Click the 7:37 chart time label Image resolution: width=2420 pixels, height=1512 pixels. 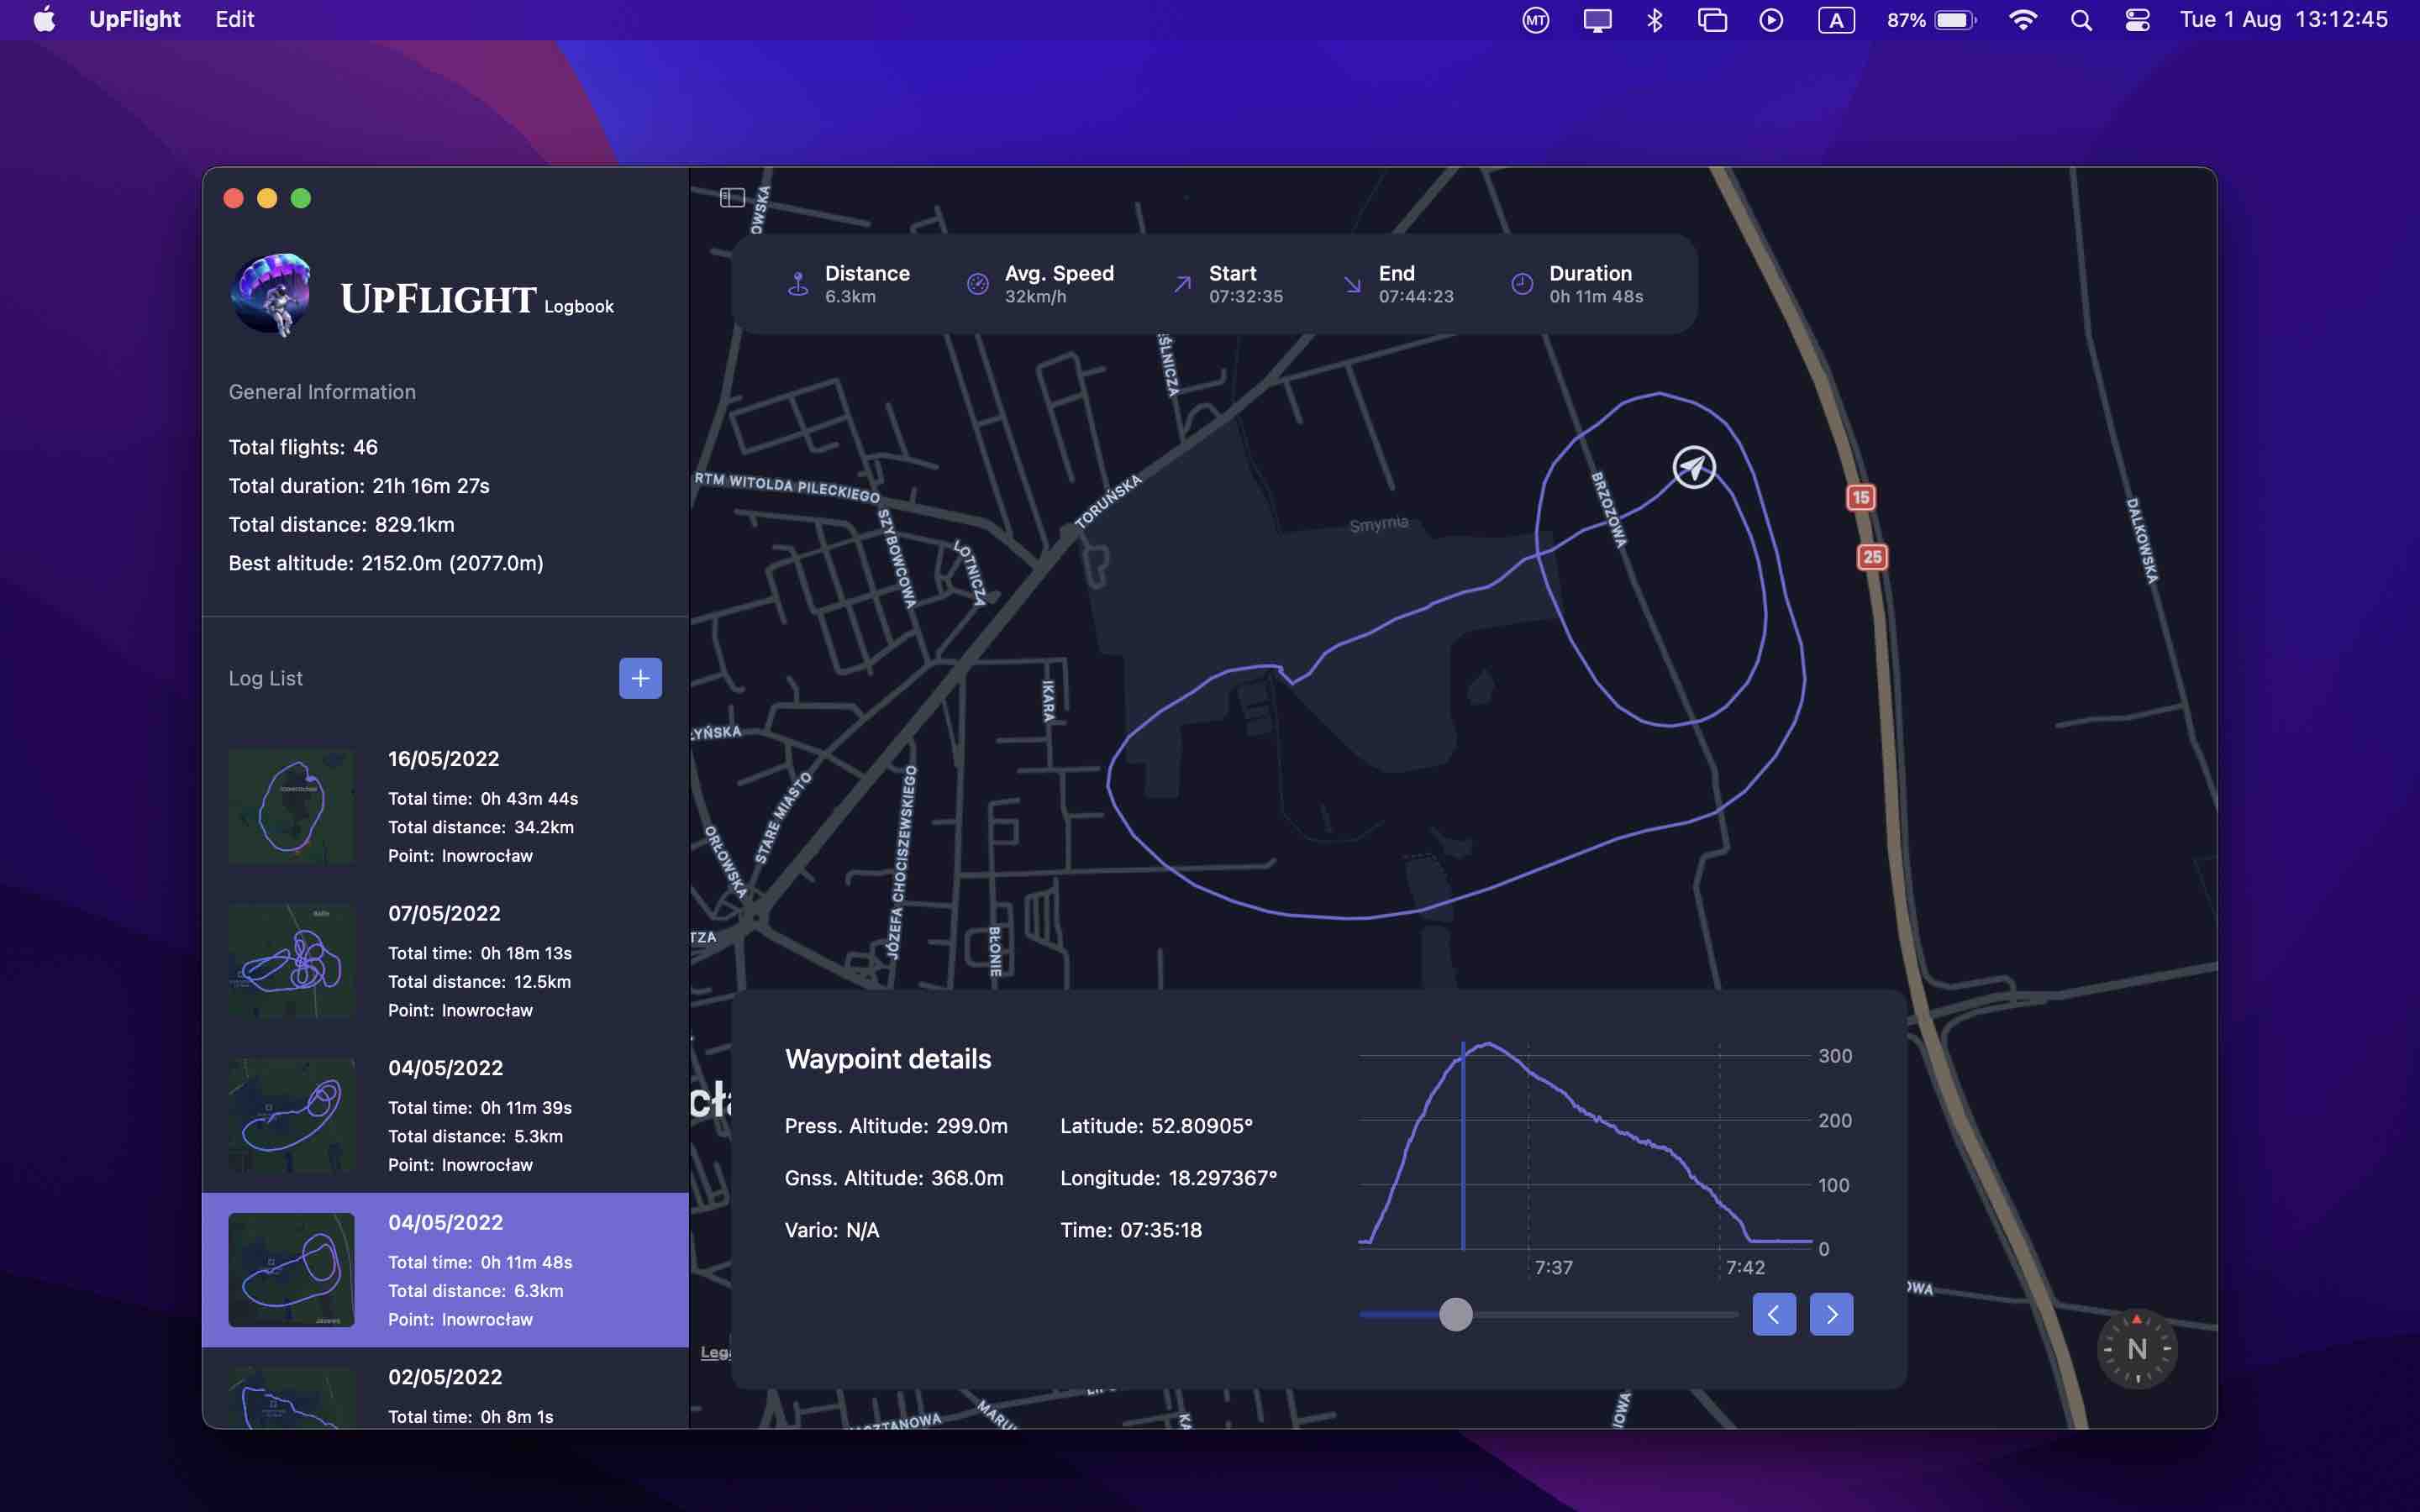pyautogui.click(x=1554, y=1267)
